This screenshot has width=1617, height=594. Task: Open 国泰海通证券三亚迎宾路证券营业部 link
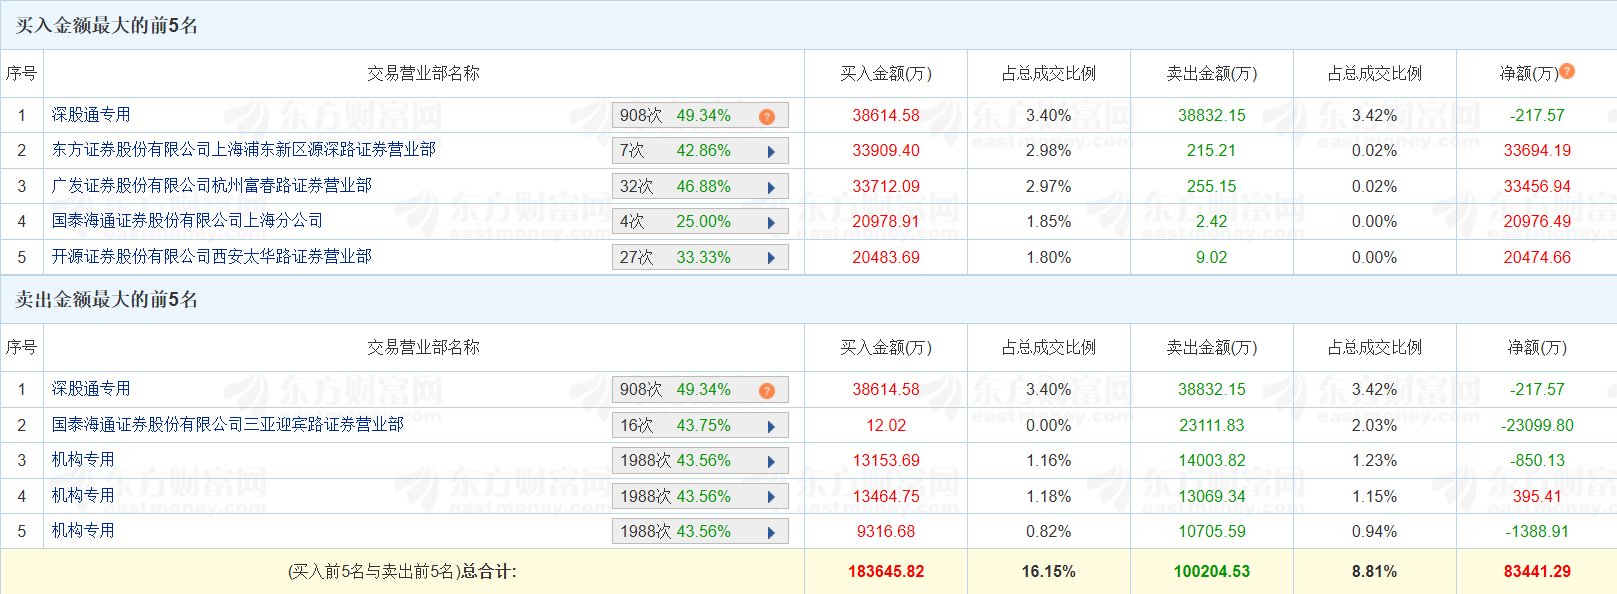pyautogui.click(x=227, y=425)
